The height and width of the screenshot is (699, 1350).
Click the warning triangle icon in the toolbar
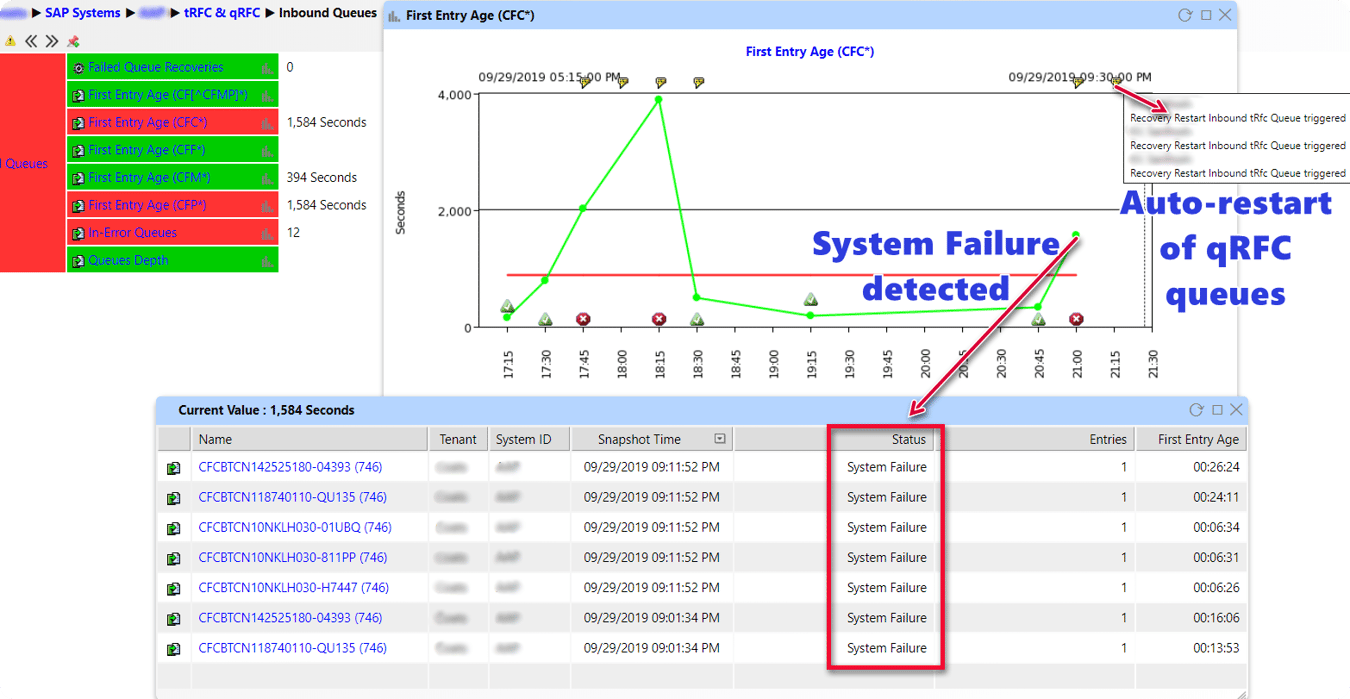pyautogui.click(x=11, y=40)
